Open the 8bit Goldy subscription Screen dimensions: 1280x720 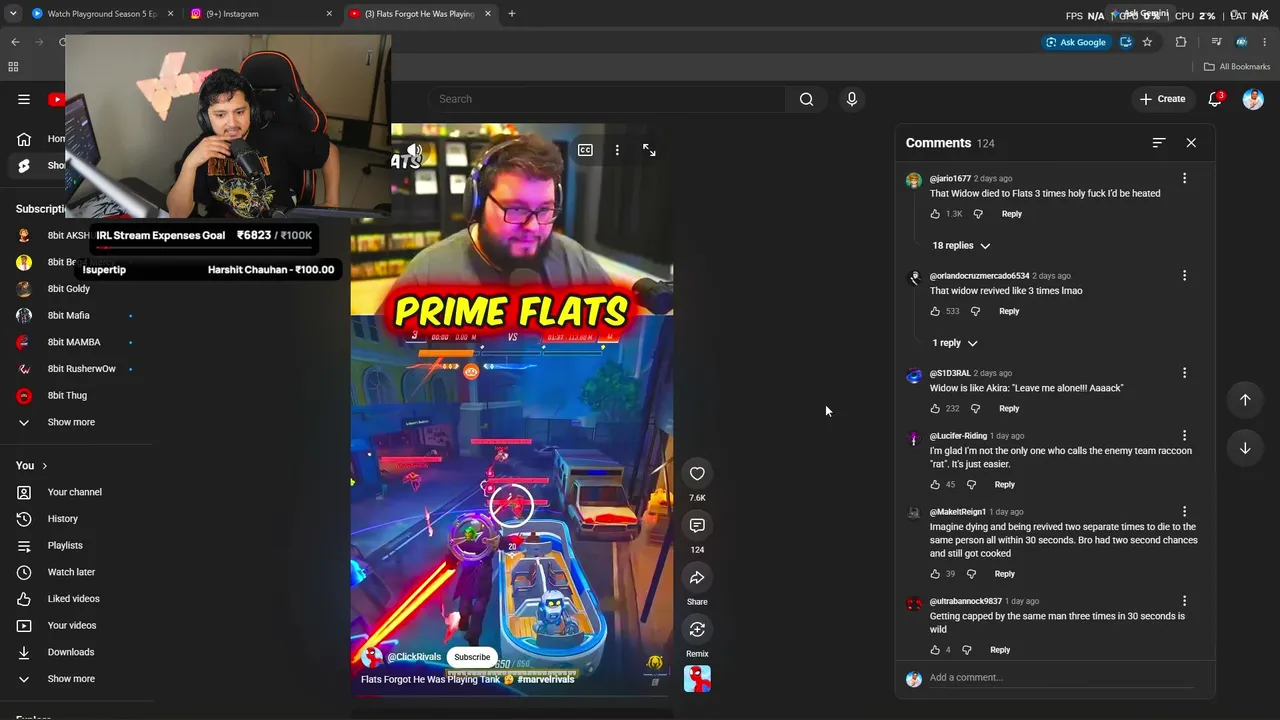68,289
